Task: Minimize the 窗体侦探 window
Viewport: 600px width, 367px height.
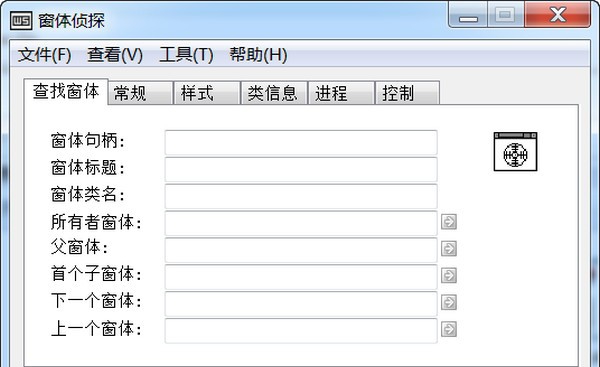Action: pos(468,15)
